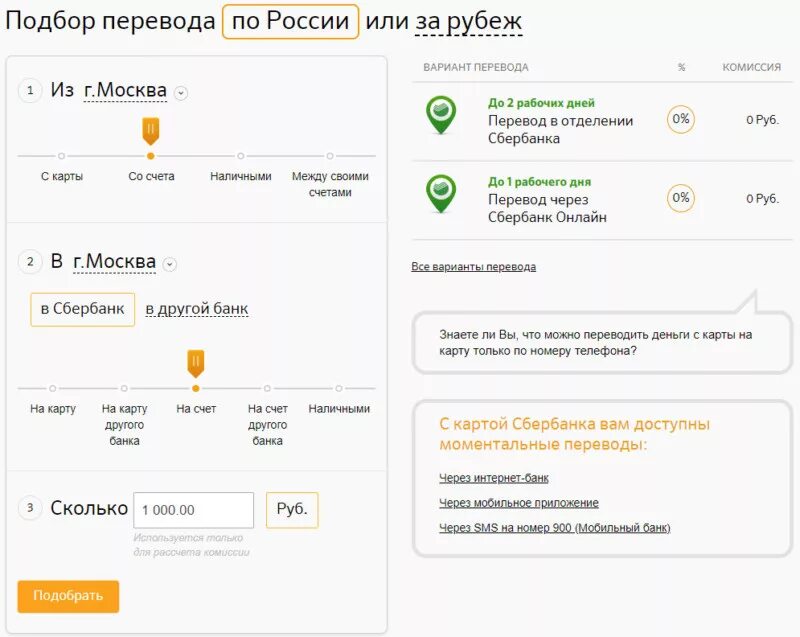Viewport: 800px width, 637px height.
Task: Select the Наличными destination option
Action: (x=339, y=409)
